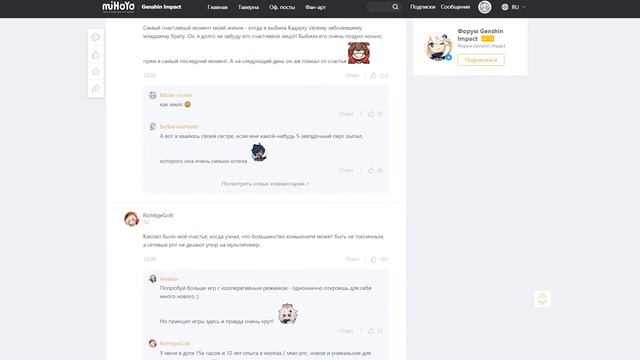Click avatar beside 'Попробуй больше игр' reply
The image size is (640, 360).
[x=153, y=279]
